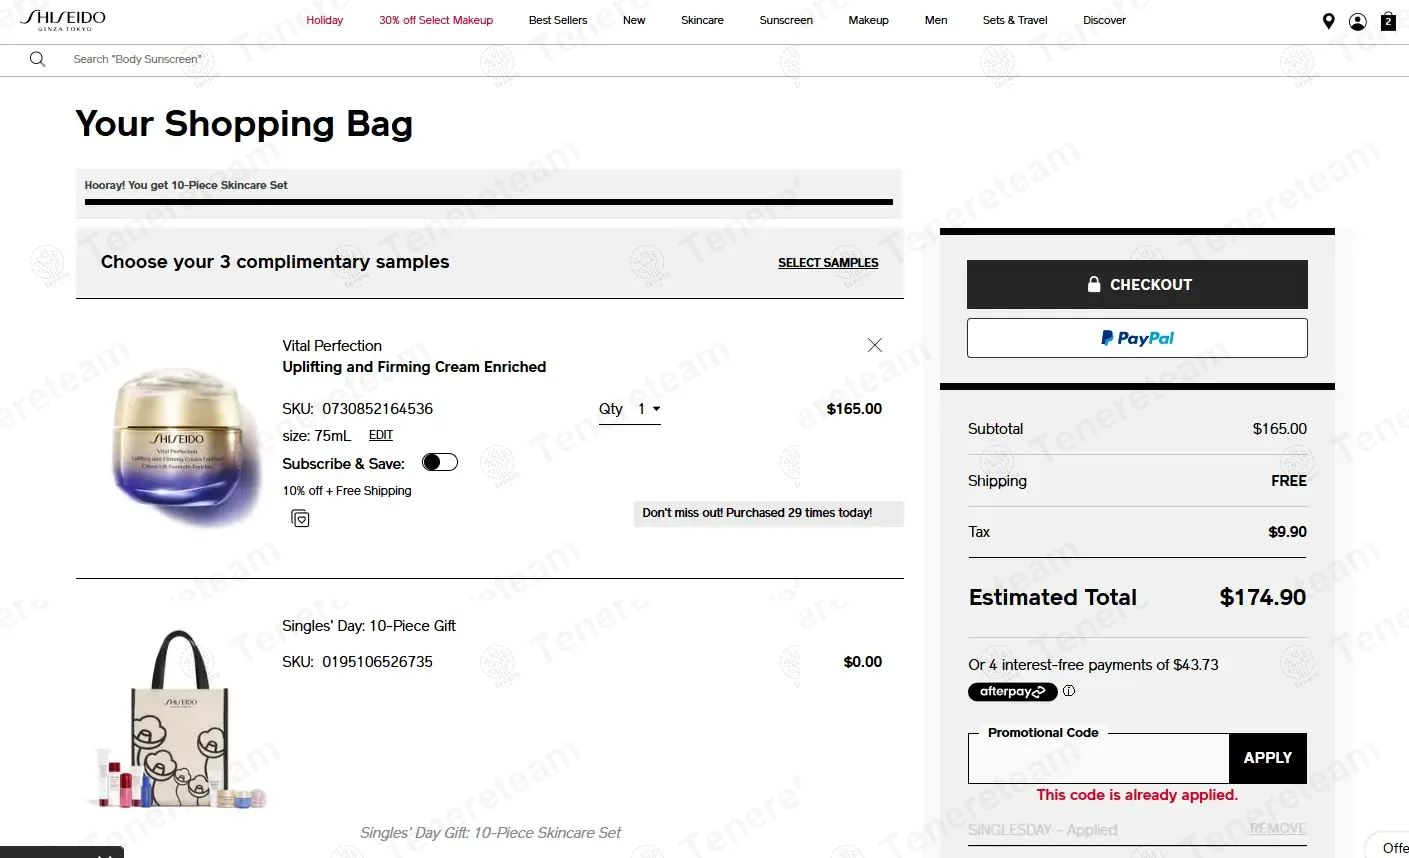This screenshot has width=1409, height=858.
Task: Click the Promotional Code input field
Action: click(x=1098, y=760)
